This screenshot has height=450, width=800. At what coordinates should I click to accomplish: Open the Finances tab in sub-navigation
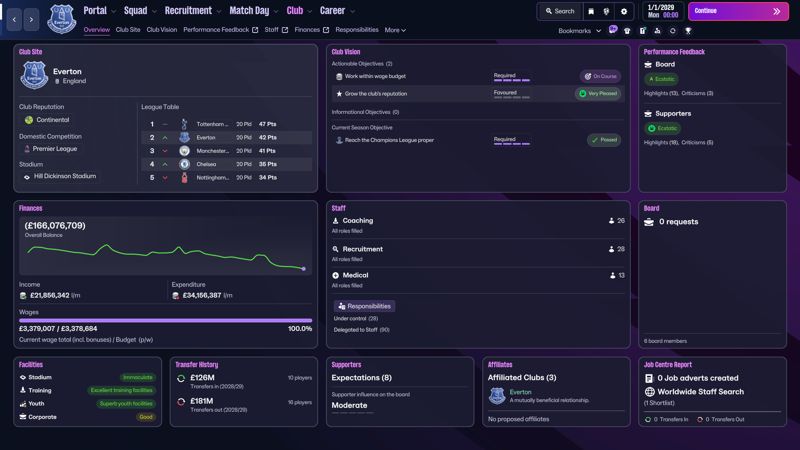311,30
